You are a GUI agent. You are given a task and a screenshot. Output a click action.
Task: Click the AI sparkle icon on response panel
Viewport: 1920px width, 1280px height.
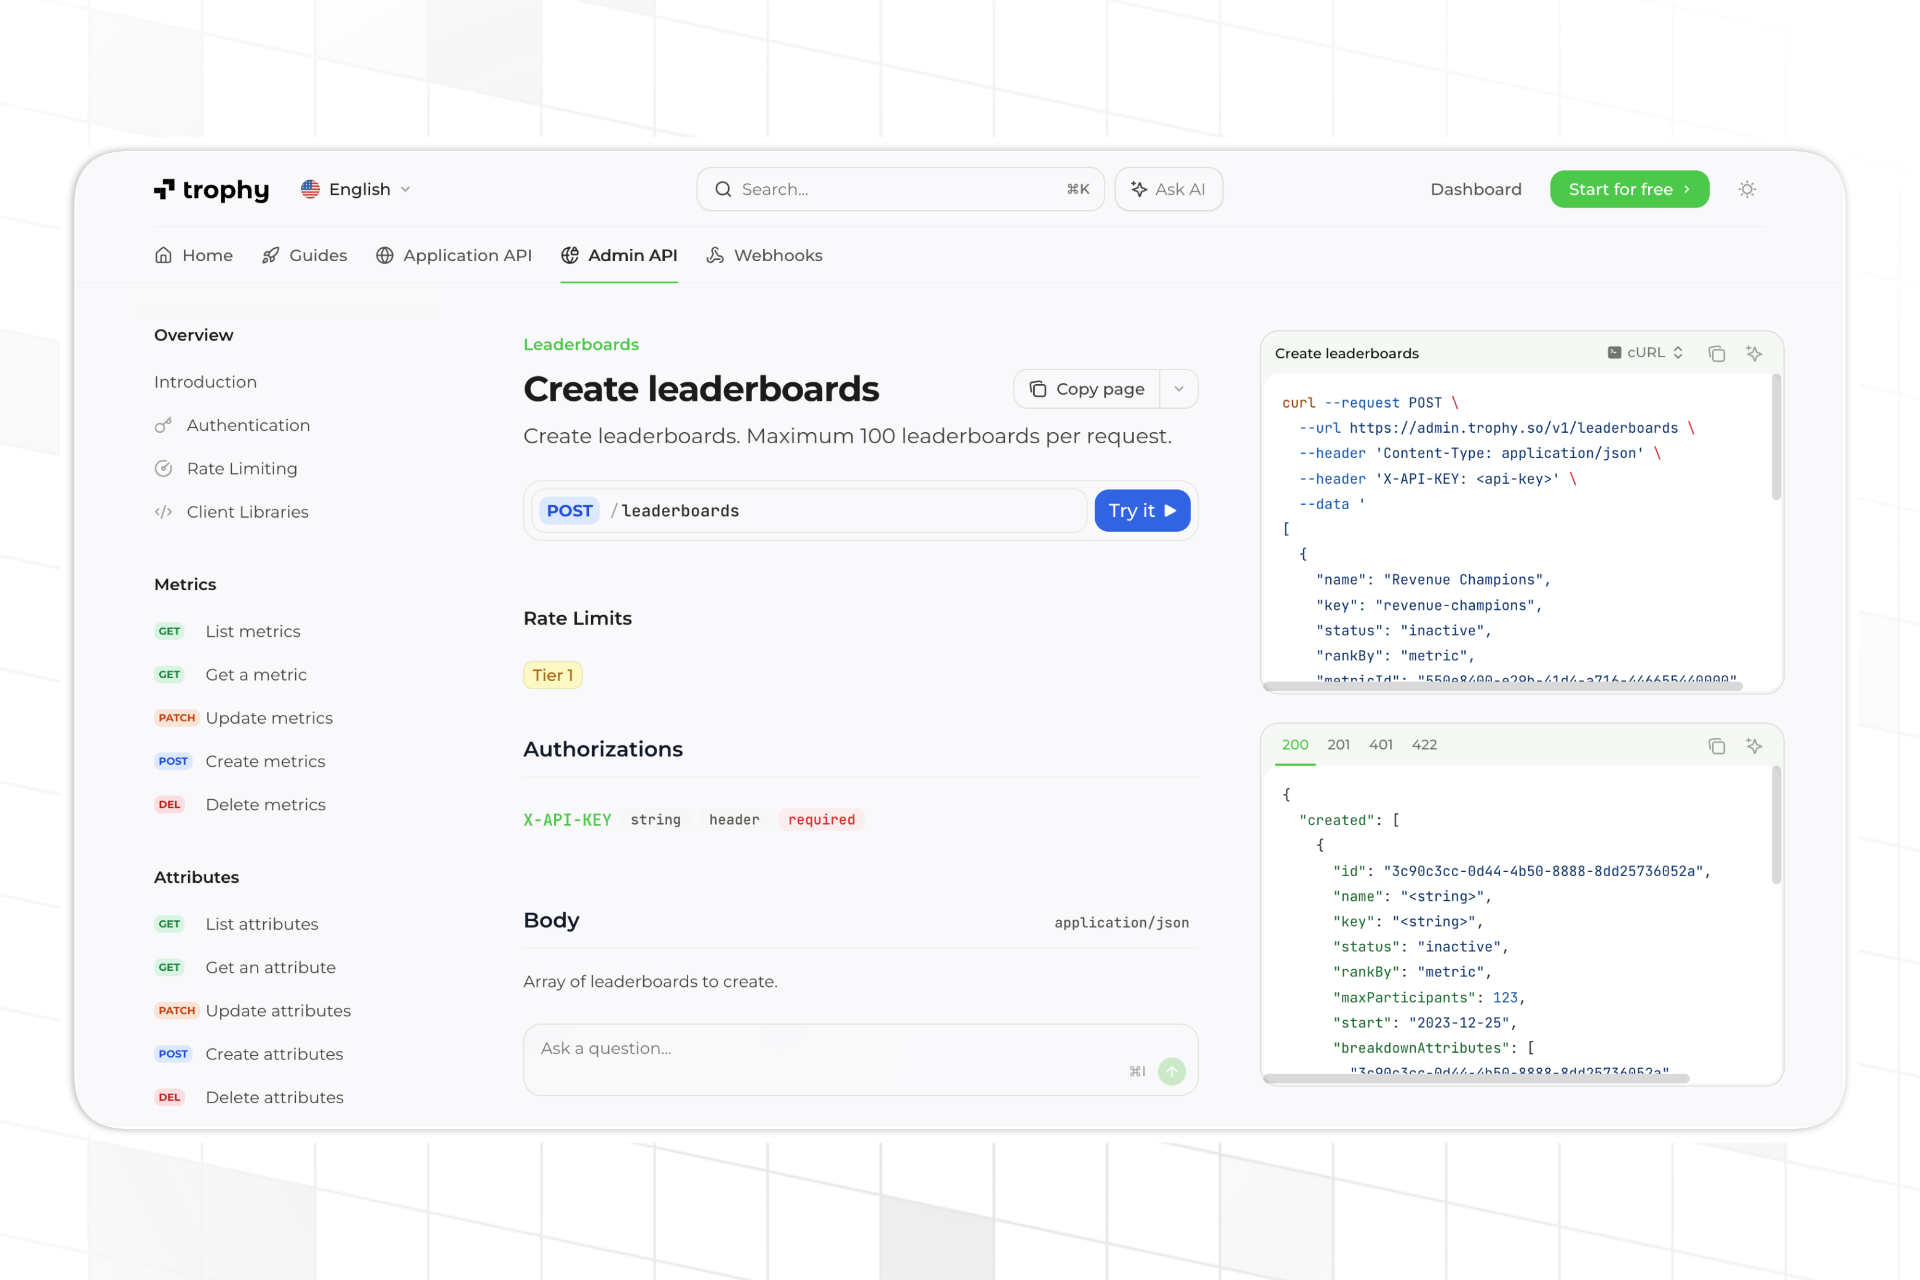1754,745
